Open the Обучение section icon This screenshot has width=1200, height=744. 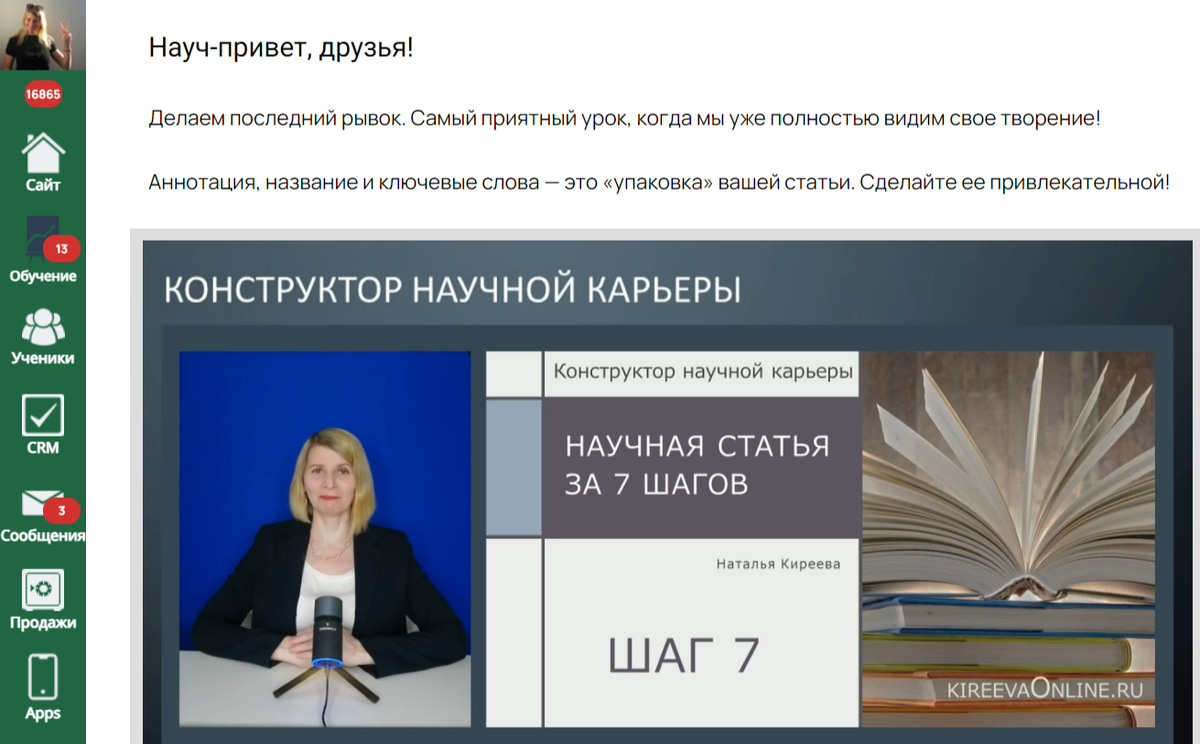43,240
